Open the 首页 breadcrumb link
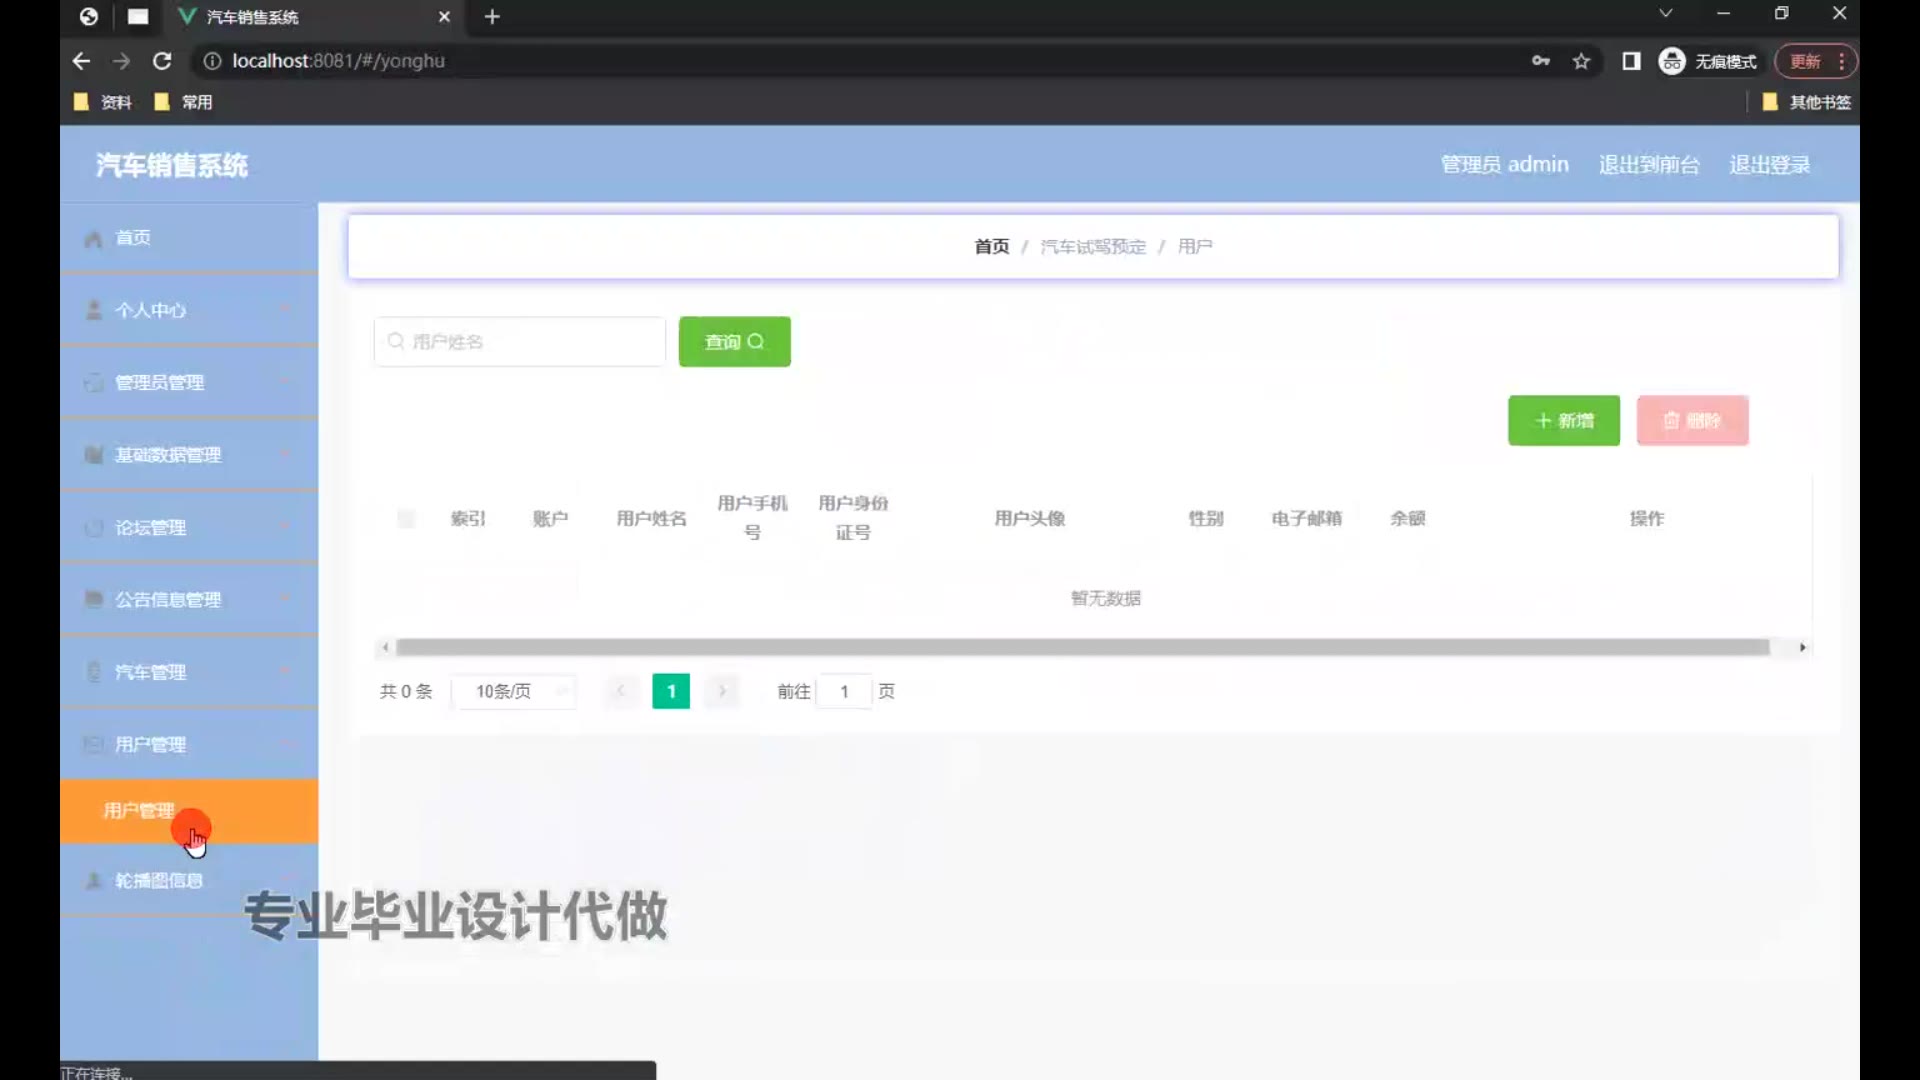The image size is (1920, 1080). point(991,247)
